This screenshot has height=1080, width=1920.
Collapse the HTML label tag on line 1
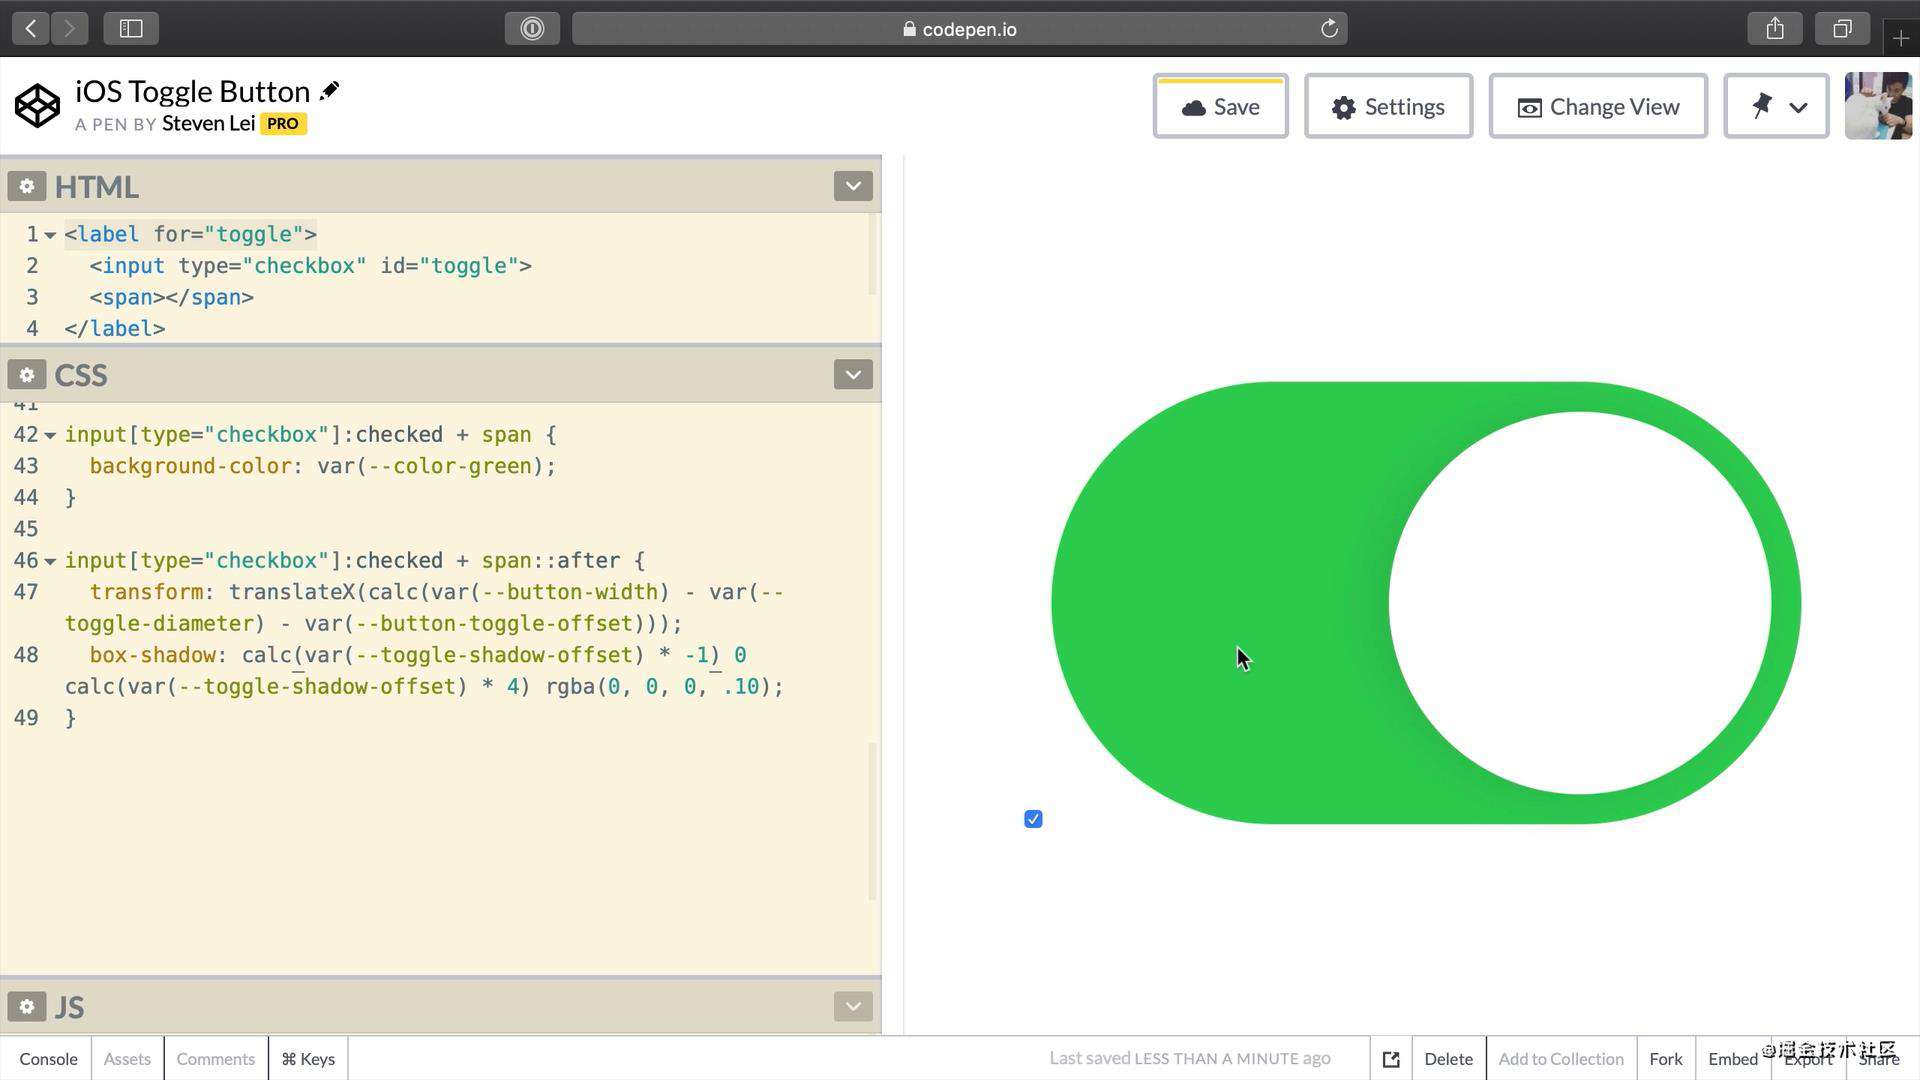50,235
